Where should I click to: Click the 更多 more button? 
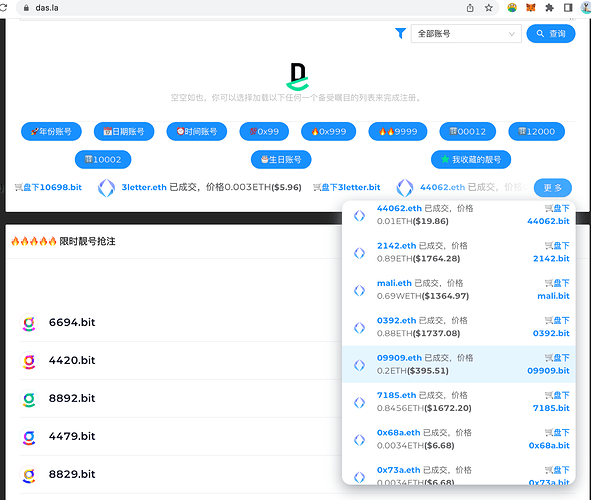[x=553, y=188]
